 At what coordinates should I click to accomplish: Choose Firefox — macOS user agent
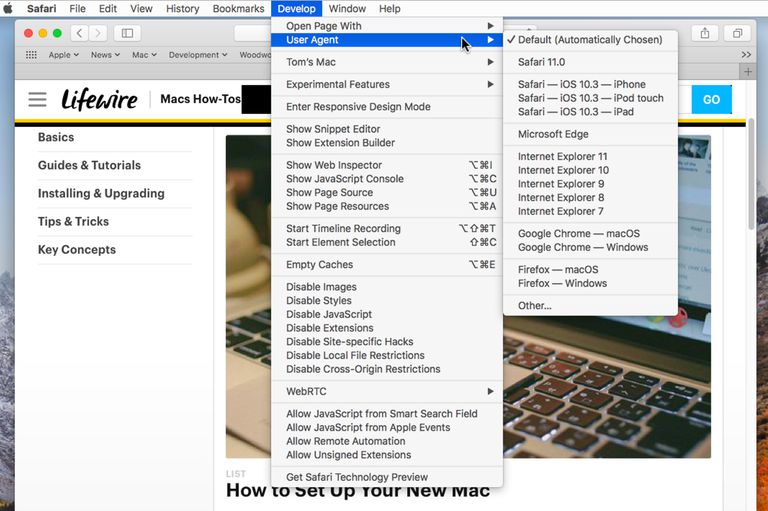[590, 269]
